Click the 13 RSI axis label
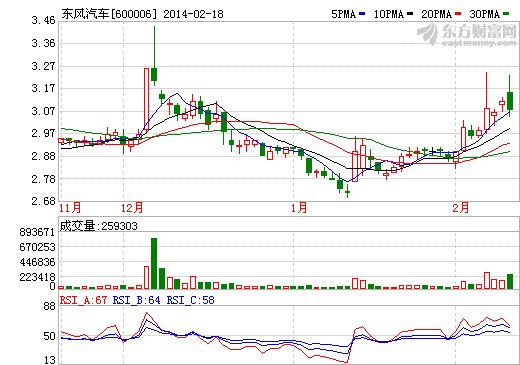This screenshot has height=365, width=520. pyautogui.click(x=49, y=360)
